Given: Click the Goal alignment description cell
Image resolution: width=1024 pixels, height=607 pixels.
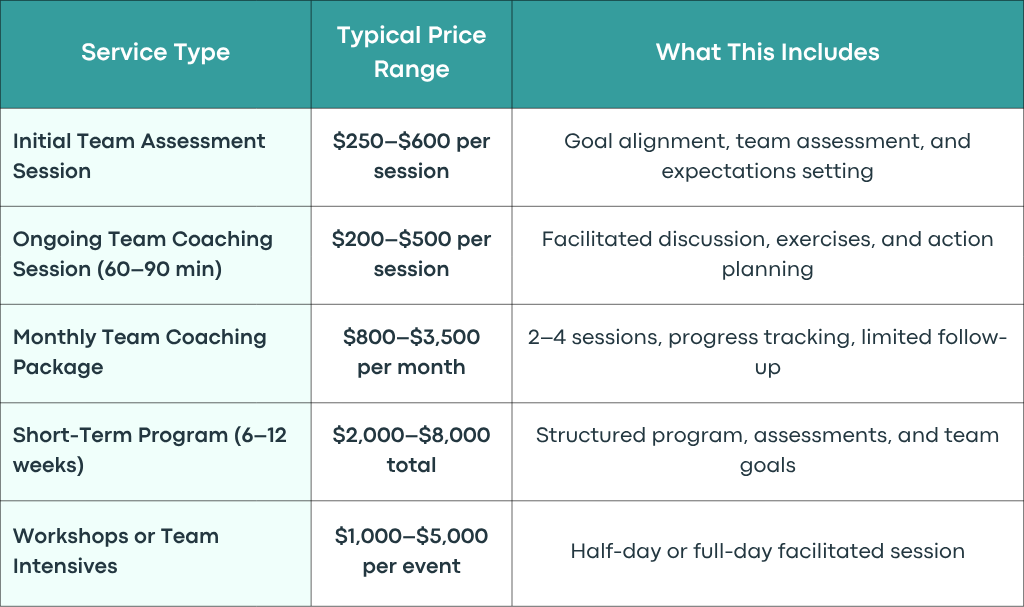Looking at the screenshot, I should coord(767,157).
